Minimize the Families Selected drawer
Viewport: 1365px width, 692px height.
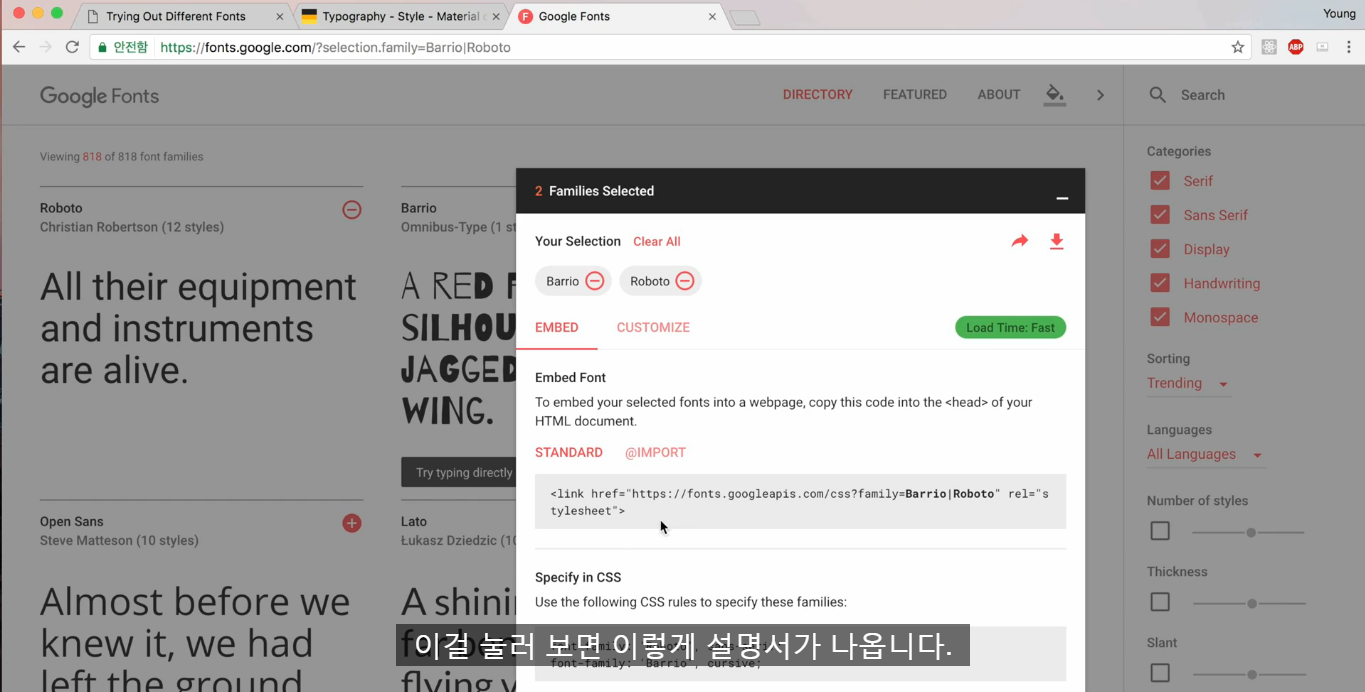point(1062,198)
